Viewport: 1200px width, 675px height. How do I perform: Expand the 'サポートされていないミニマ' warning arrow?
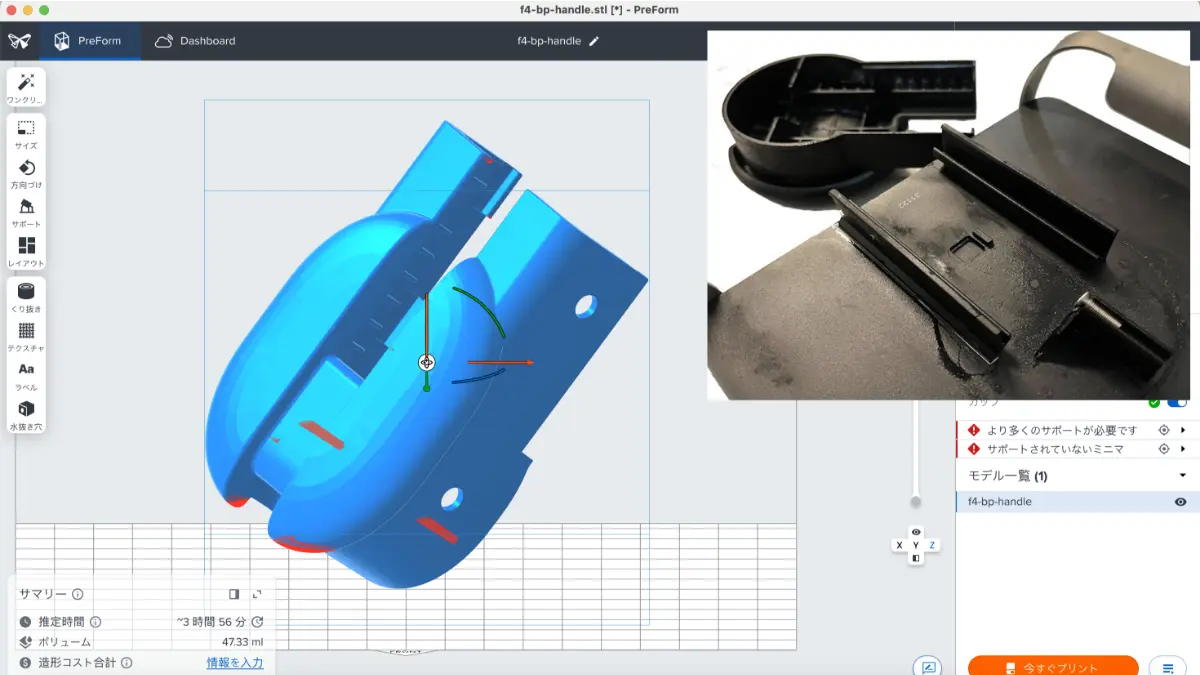tap(1183, 449)
